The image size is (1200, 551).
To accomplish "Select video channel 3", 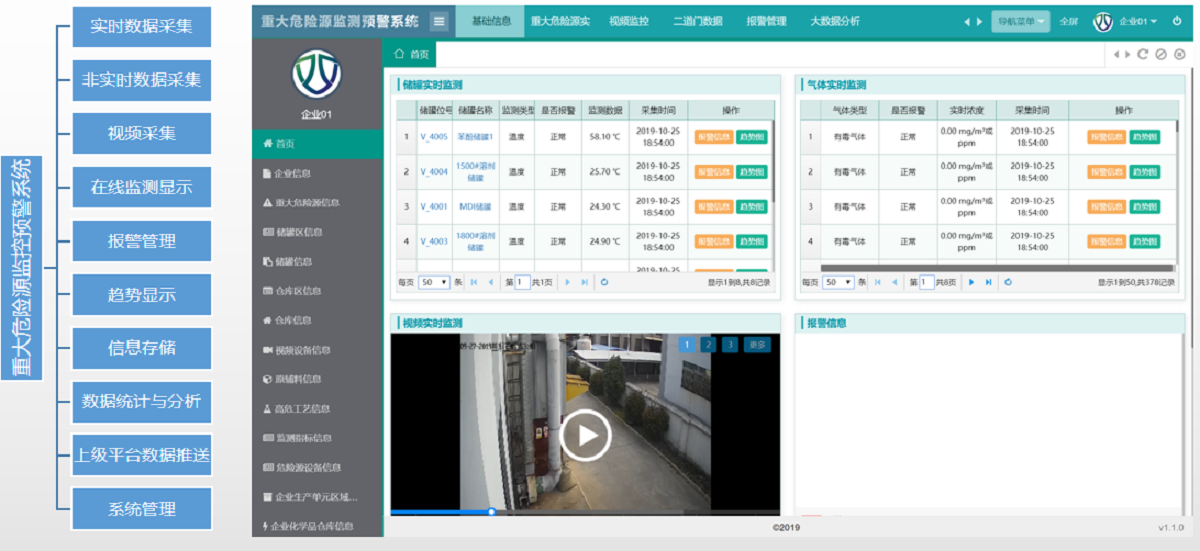I will click(730, 344).
